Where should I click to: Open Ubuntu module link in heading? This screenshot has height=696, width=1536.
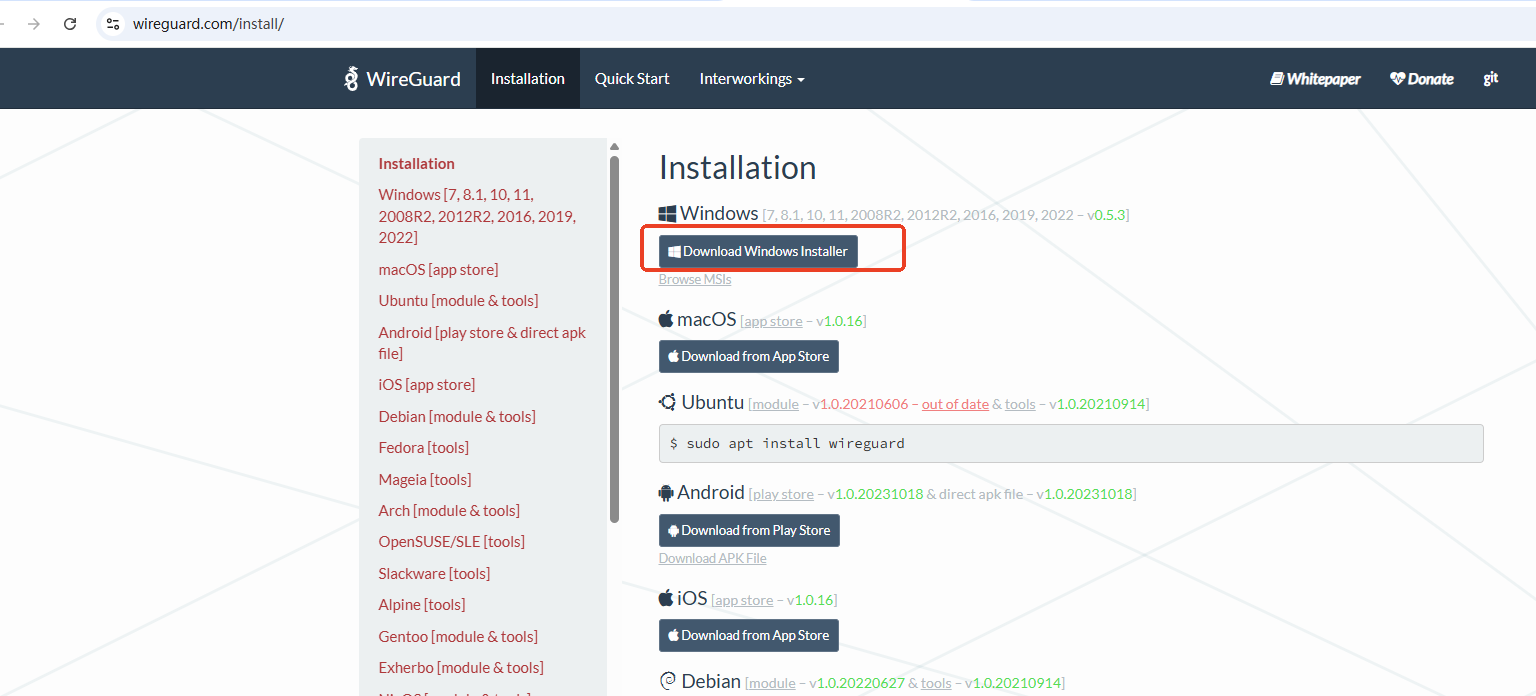pyautogui.click(x=775, y=405)
